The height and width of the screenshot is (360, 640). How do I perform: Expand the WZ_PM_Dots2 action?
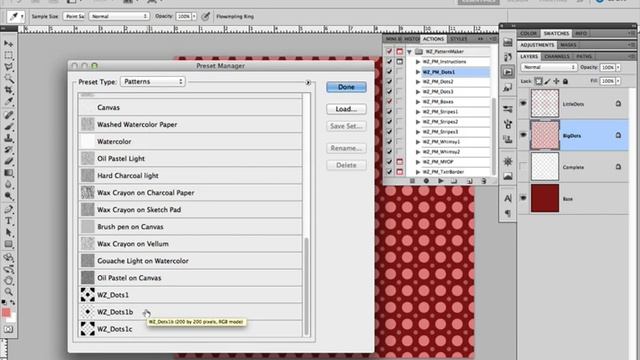tap(418, 82)
